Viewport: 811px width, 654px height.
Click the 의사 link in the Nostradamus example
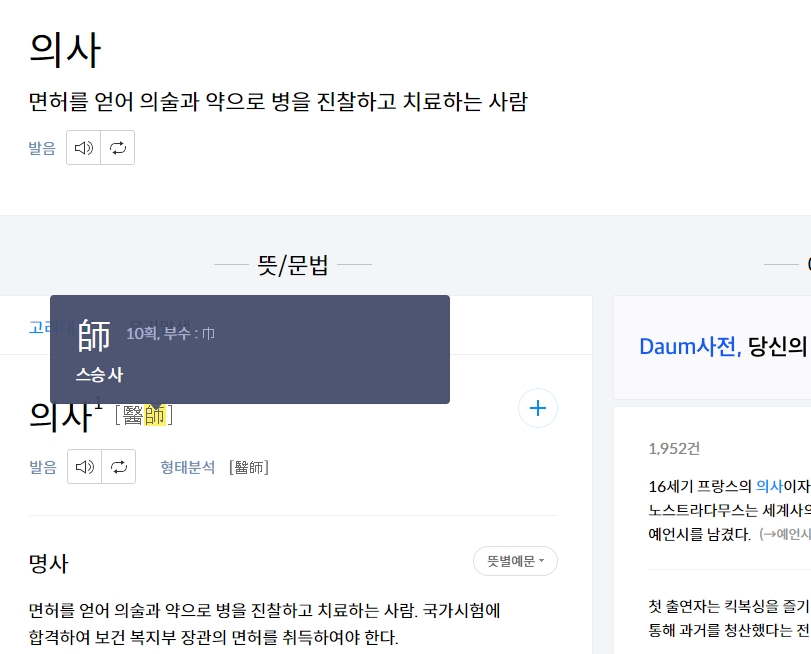point(769,486)
